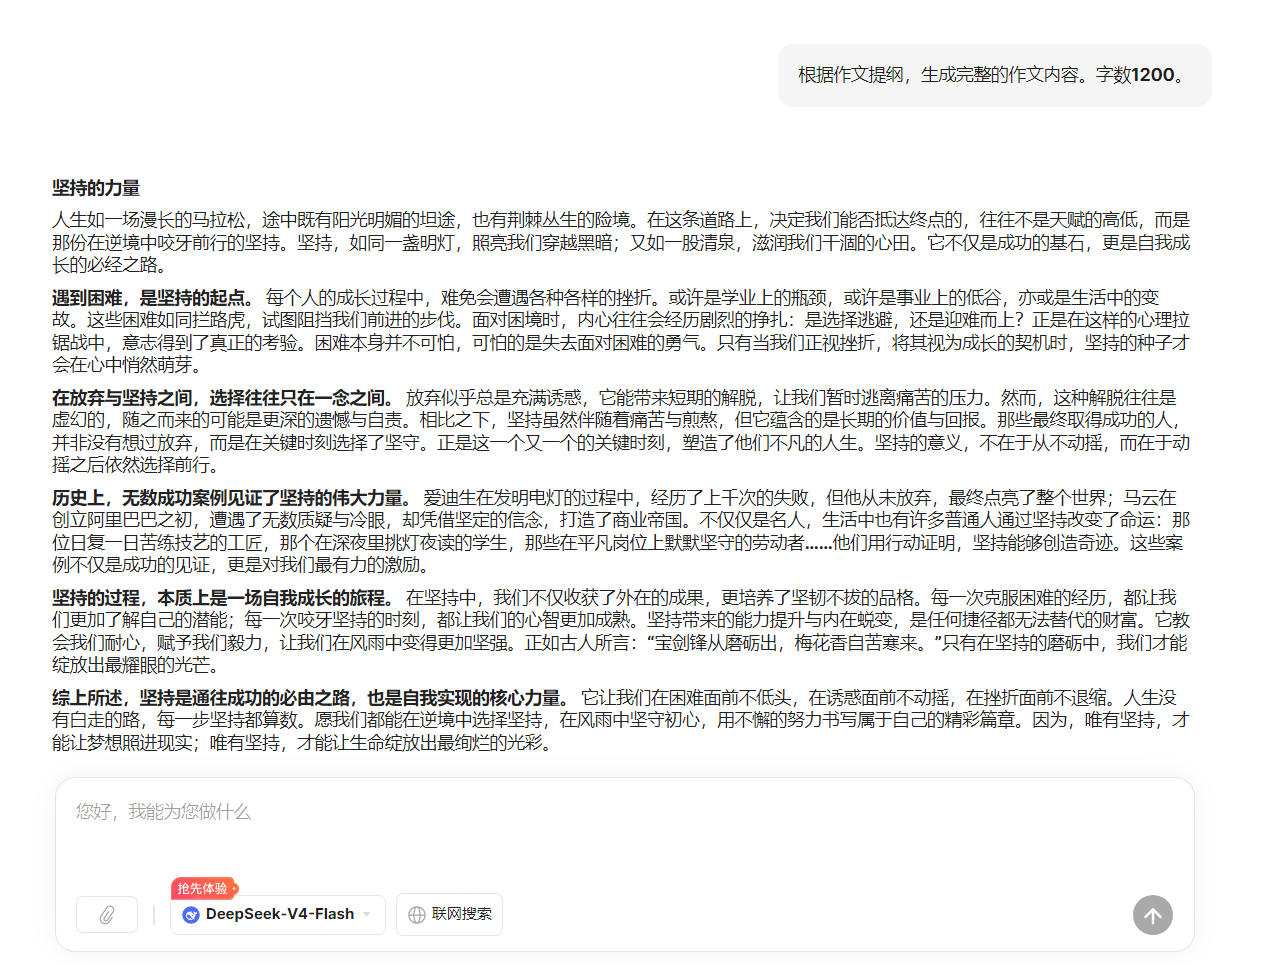Screen dimensions: 1264x966
Task: Toggle the 联网搜索 web search option
Action: coord(449,915)
